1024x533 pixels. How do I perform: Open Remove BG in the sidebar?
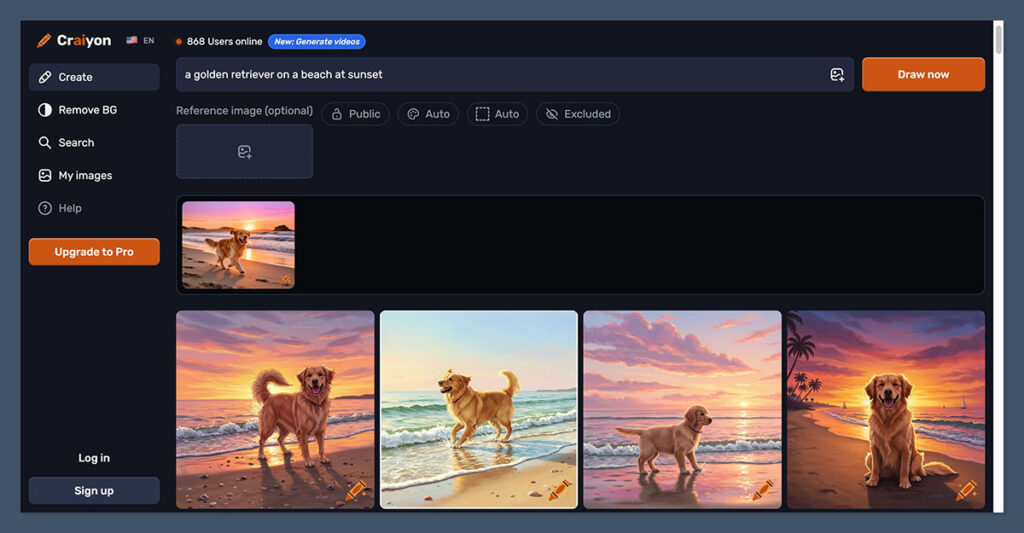click(94, 110)
